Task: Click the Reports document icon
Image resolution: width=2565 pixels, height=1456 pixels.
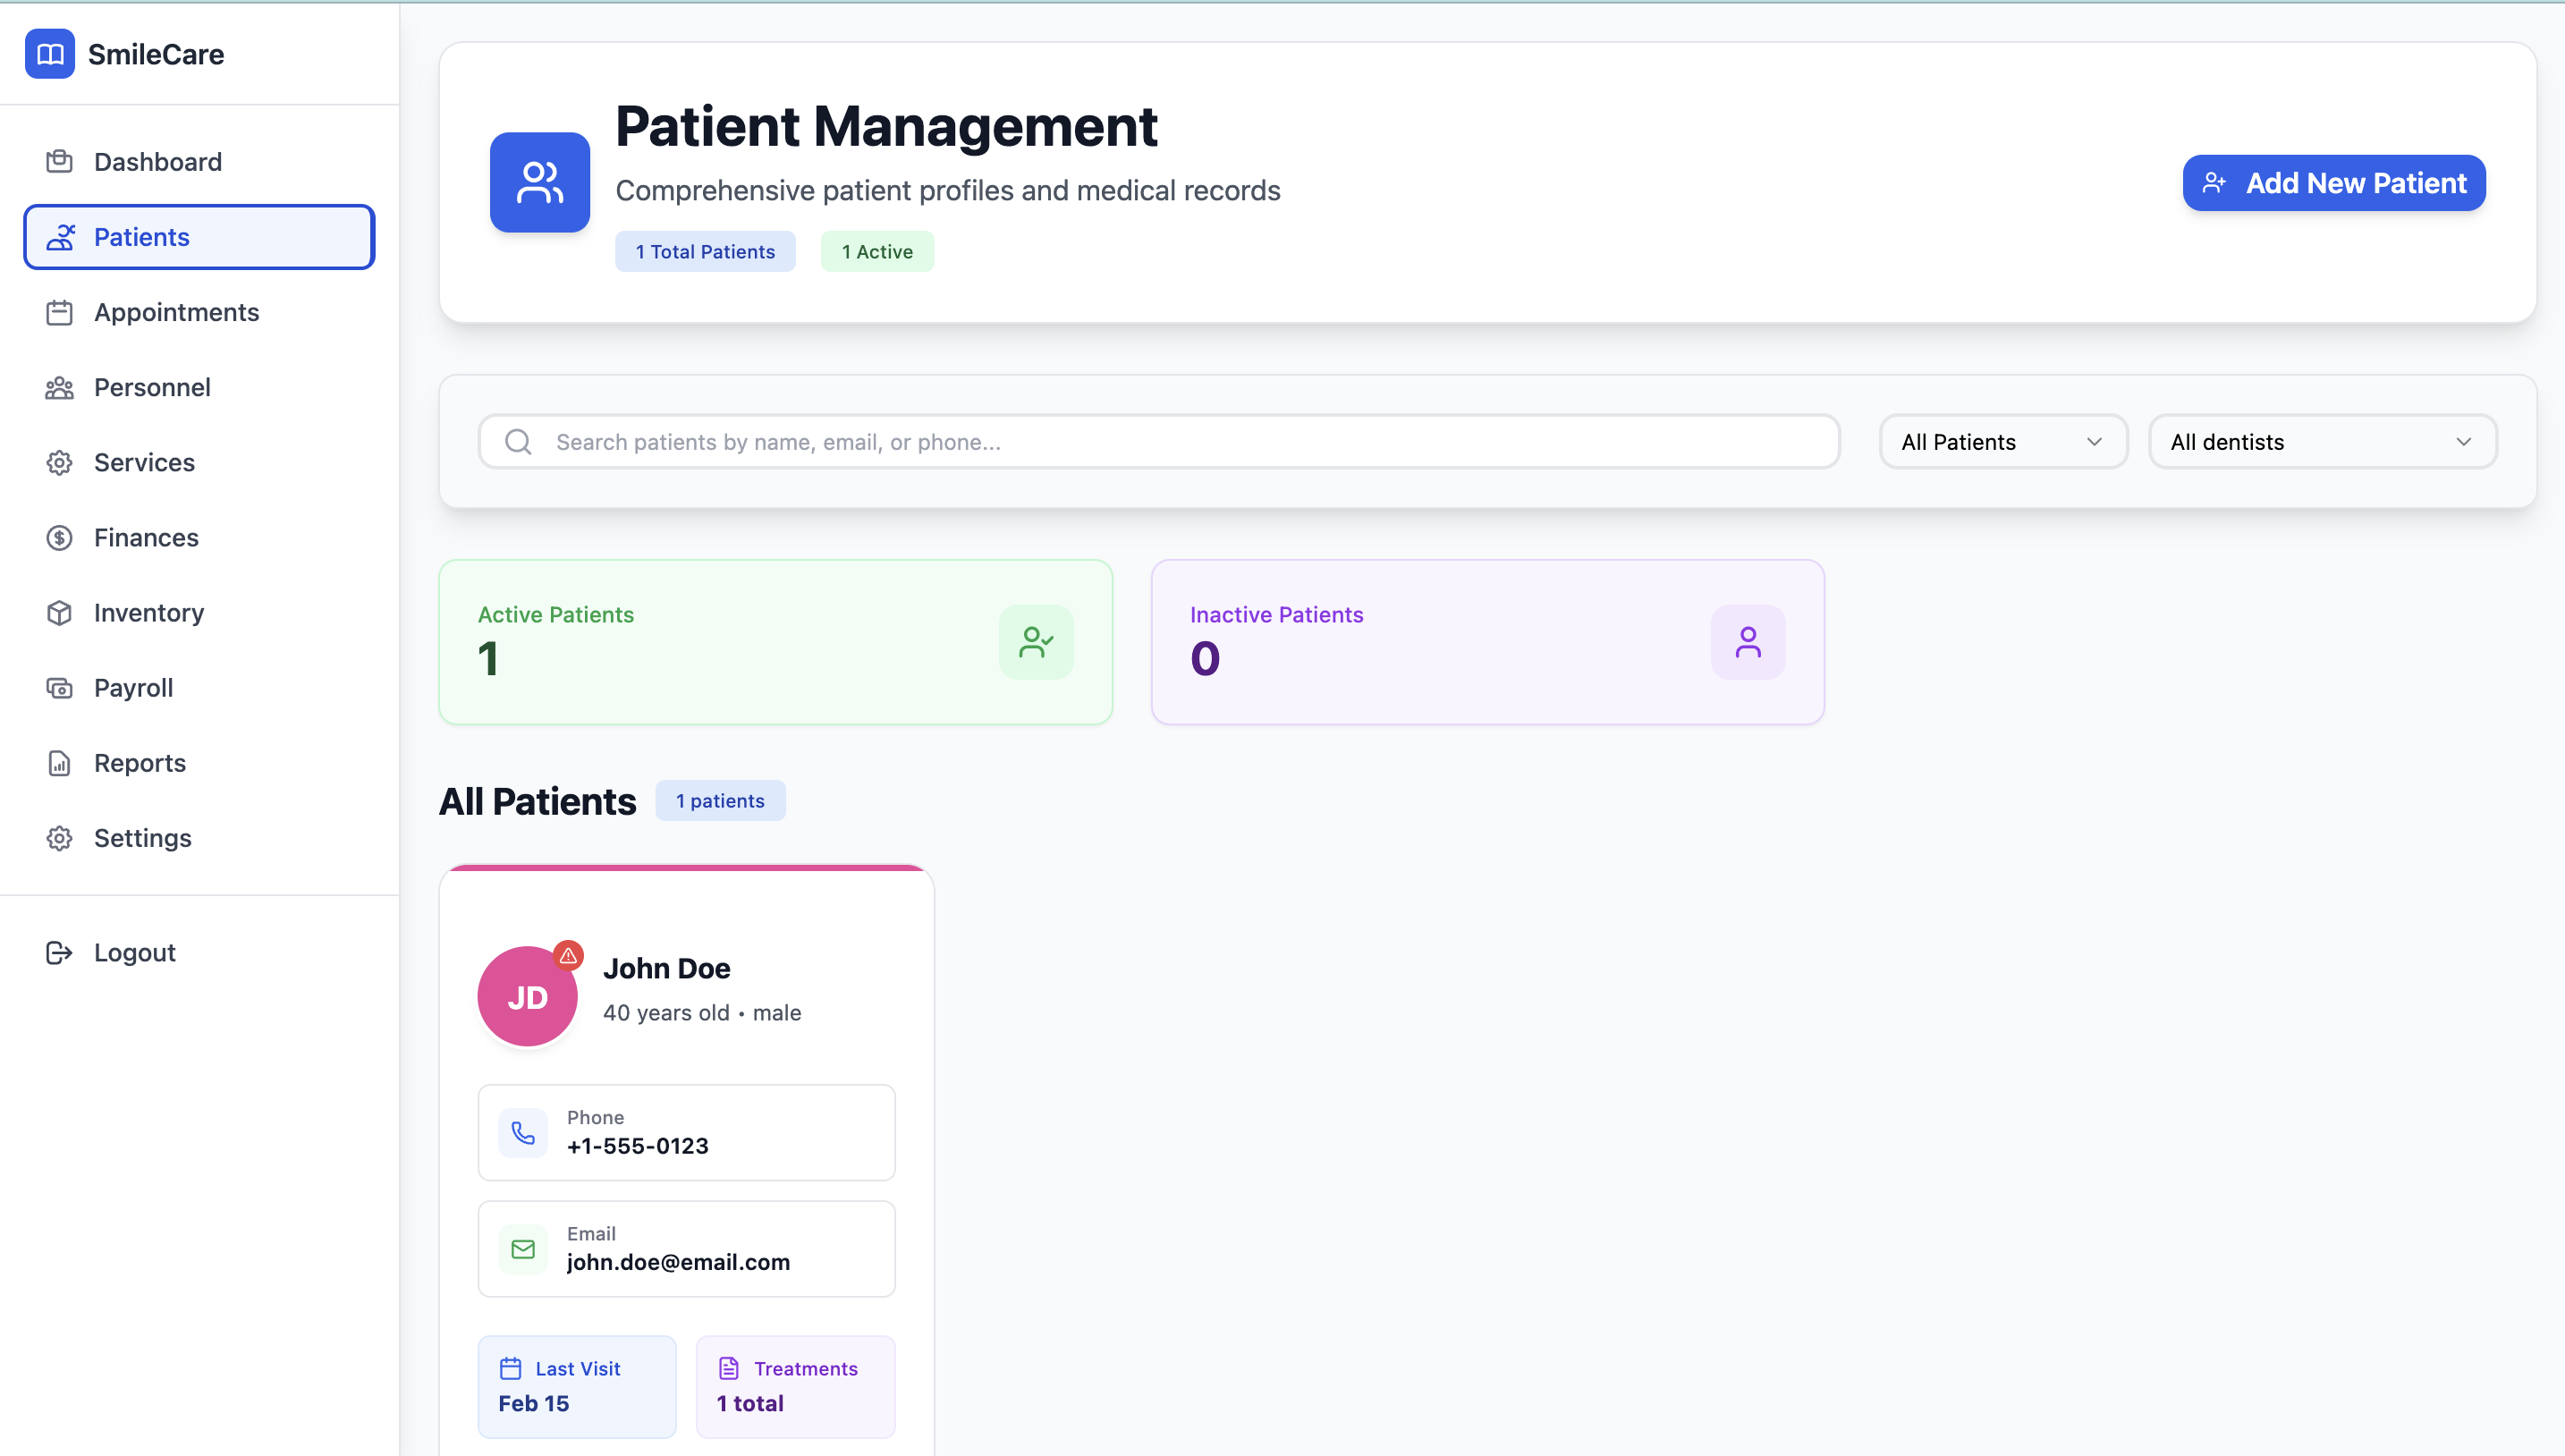Action: (x=59, y=763)
